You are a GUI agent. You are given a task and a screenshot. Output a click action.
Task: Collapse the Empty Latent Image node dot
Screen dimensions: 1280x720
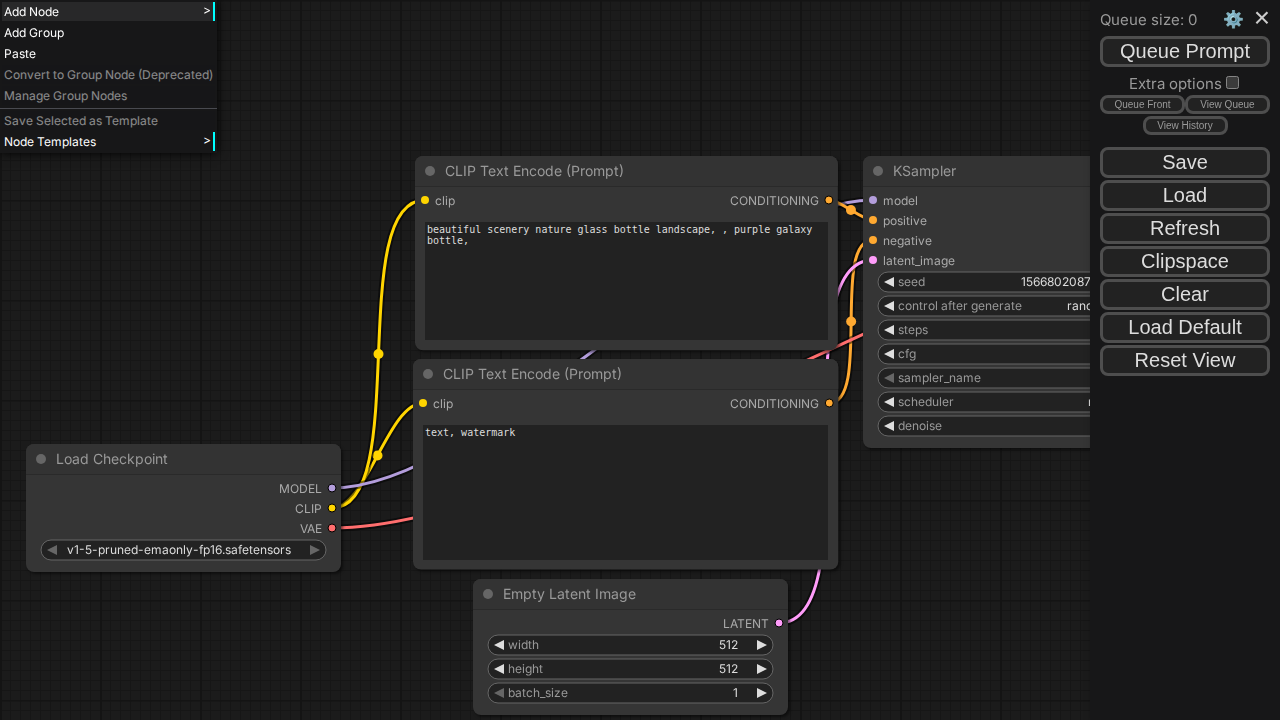pyautogui.click(x=488, y=594)
